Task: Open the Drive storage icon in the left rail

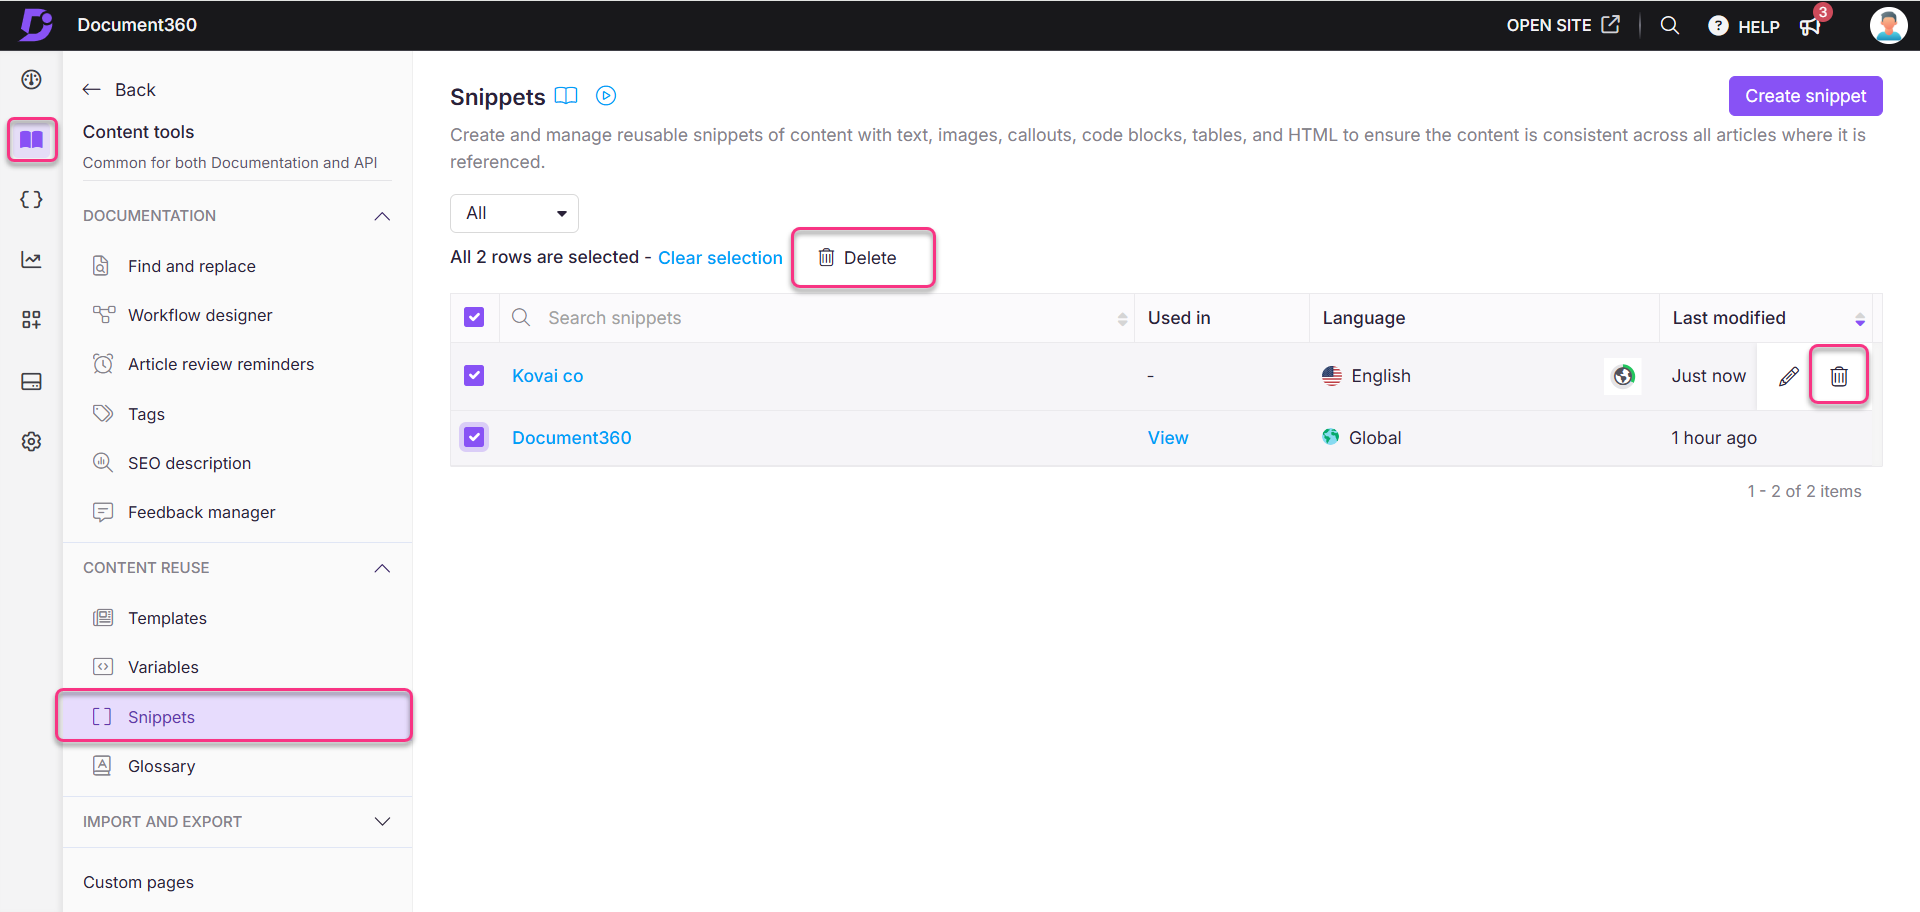Action: pyautogui.click(x=31, y=381)
